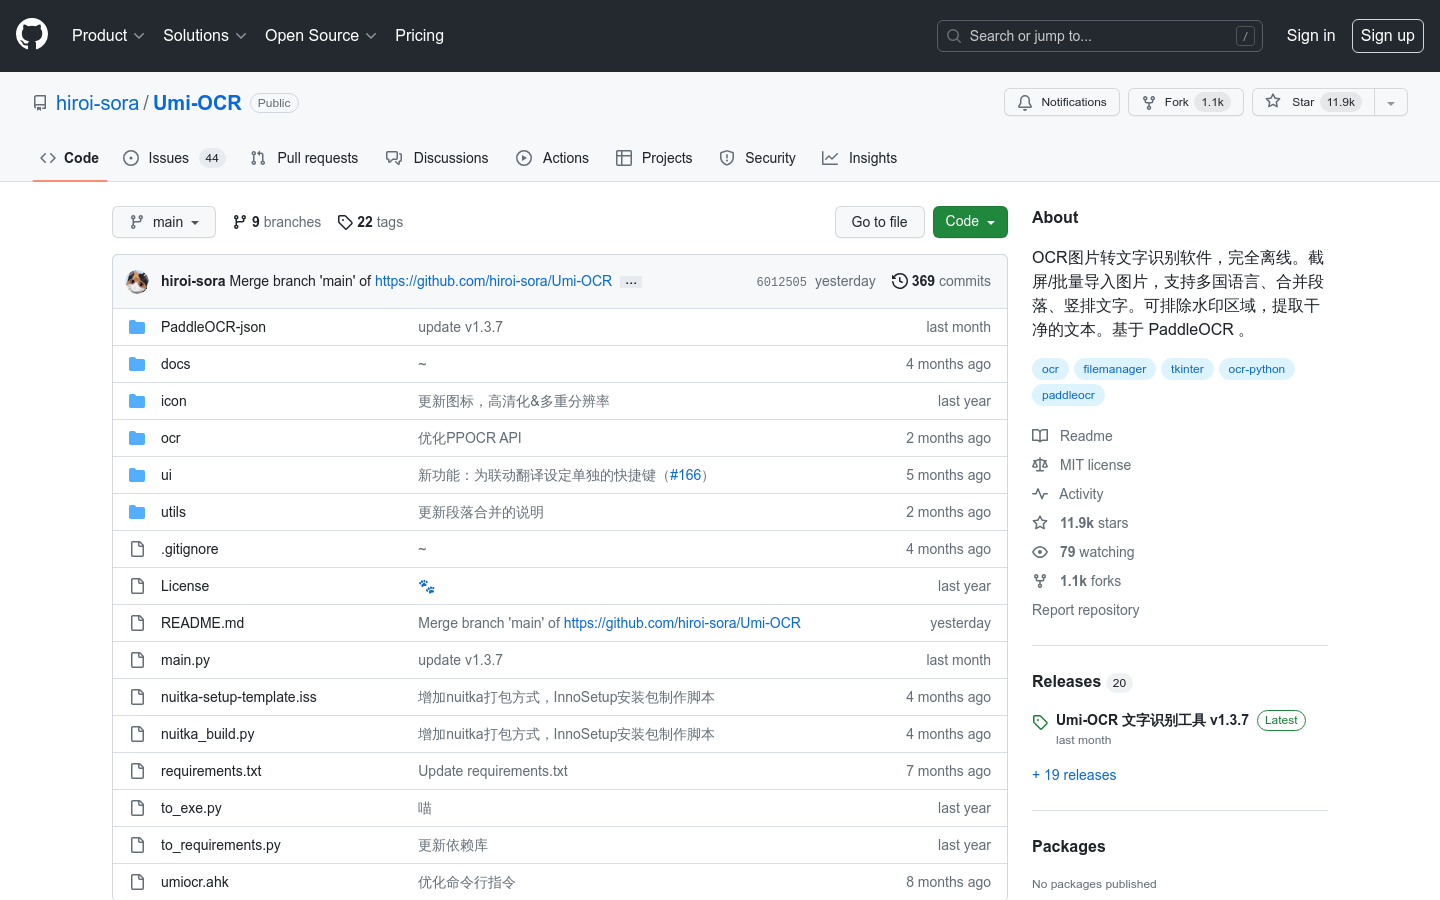The height and width of the screenshot is (900, 1440).
Task: Expand the Open Source menu
Action: pyautogui.click(x=320, y=35)
